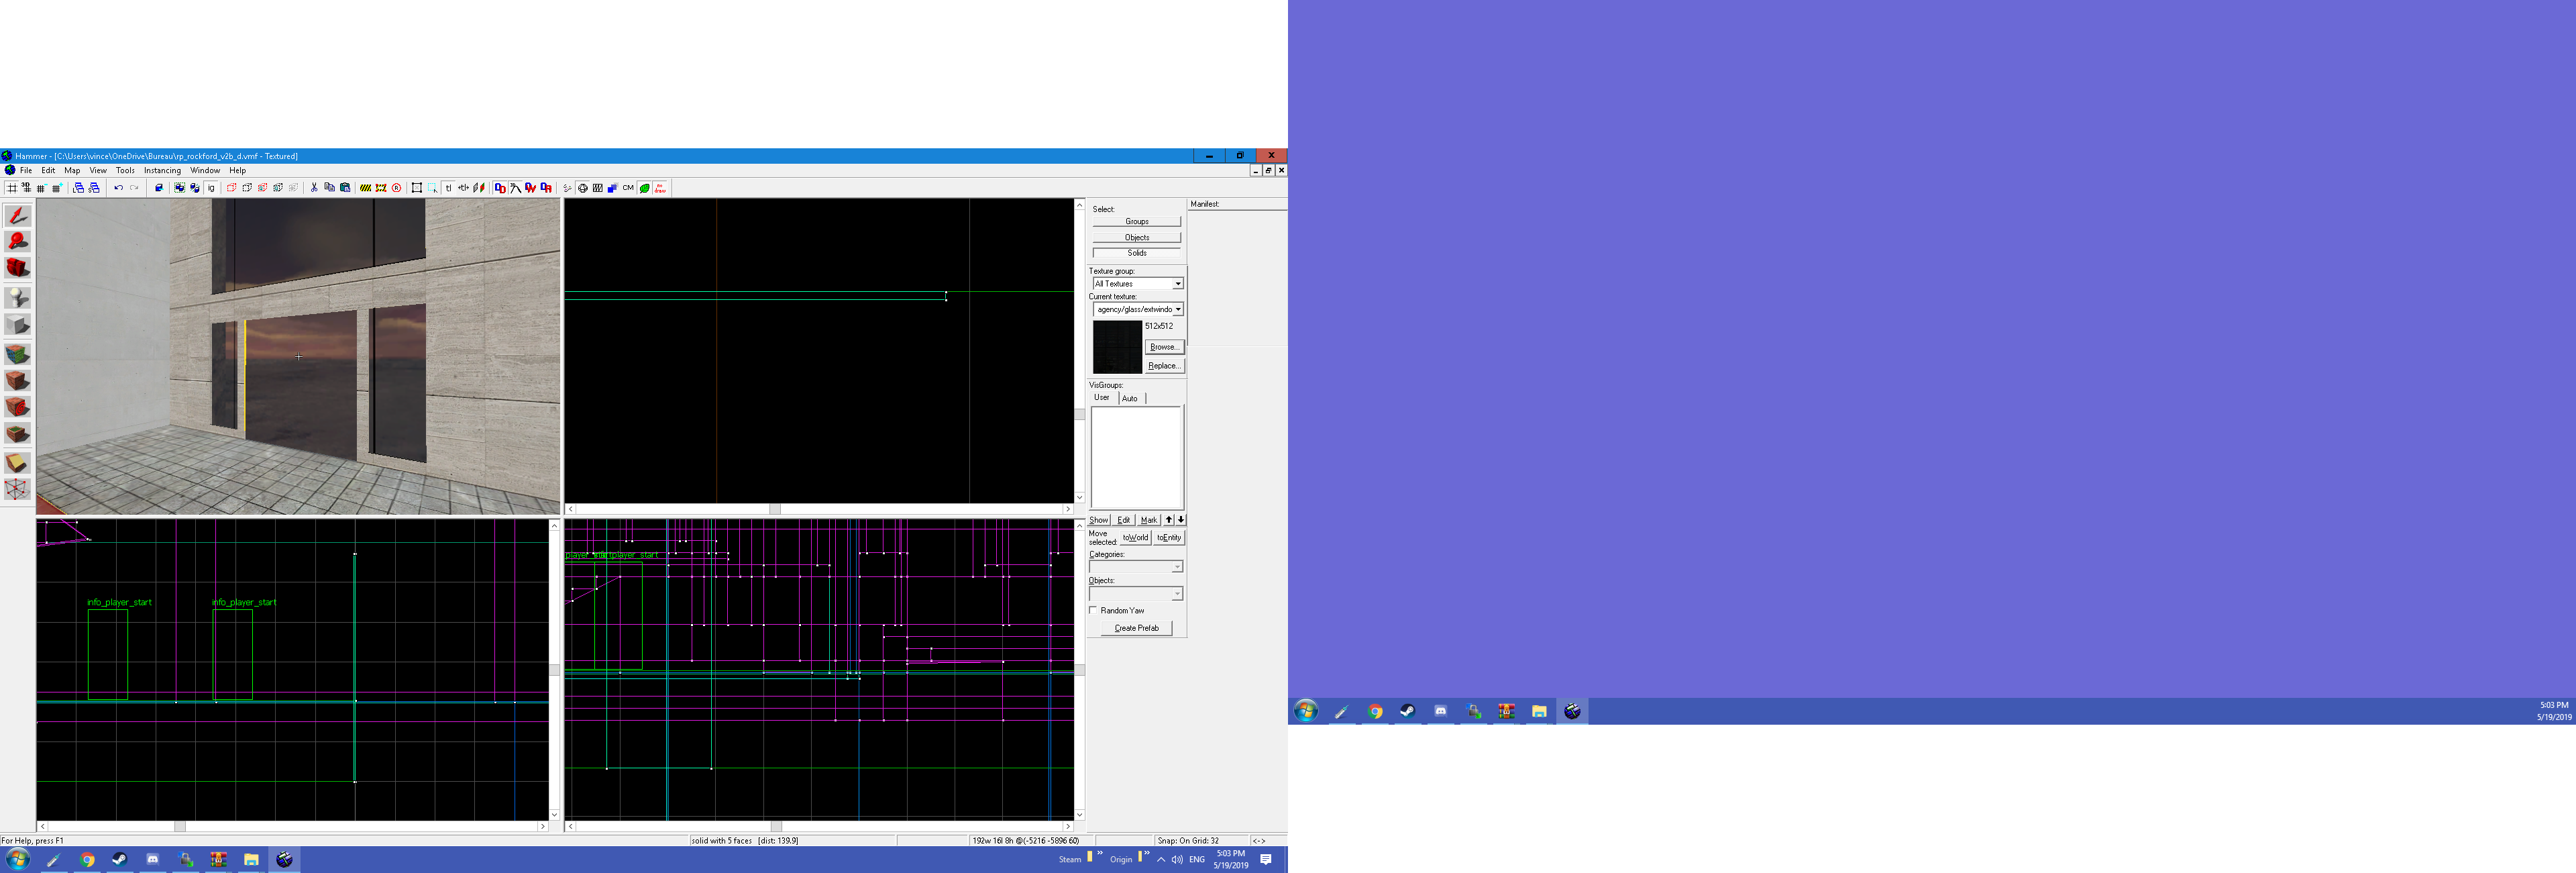Switch to the User VisGroups tab
2576x873 pixels.
click(1102, 398)
